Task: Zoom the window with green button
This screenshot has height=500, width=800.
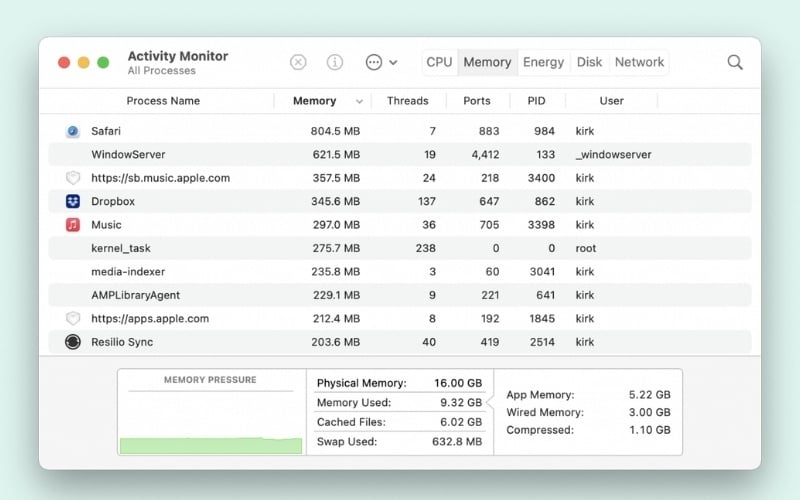Action: [103, 62]
